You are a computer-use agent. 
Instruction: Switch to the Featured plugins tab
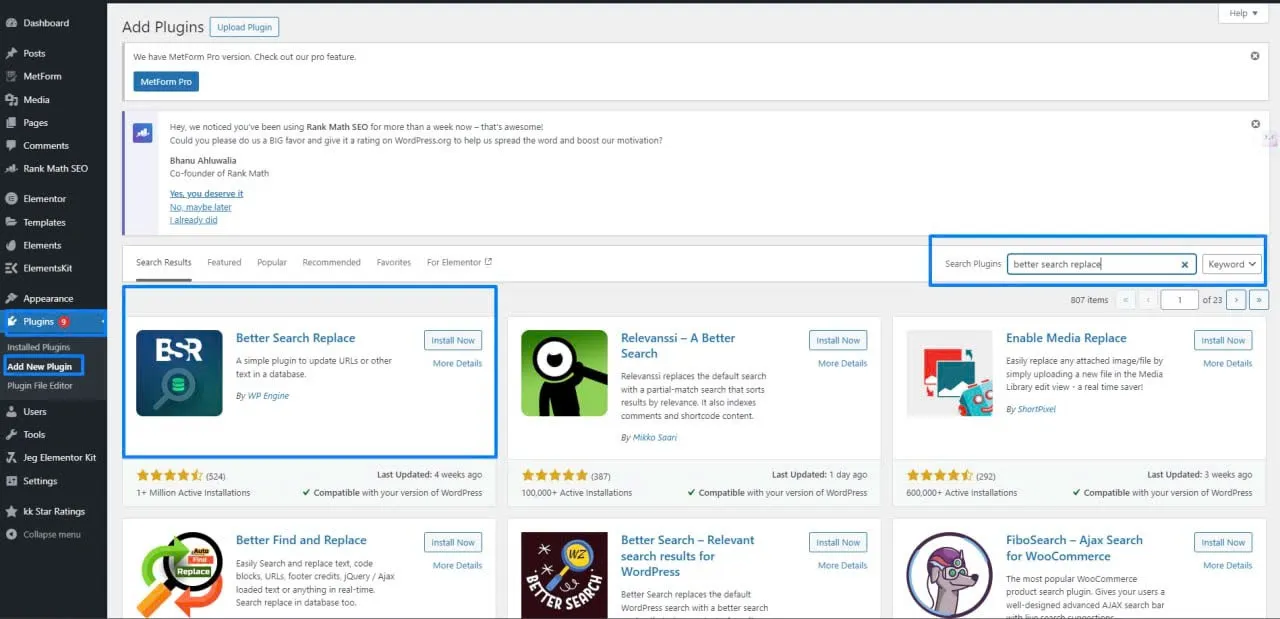click(x=224, y=262)
